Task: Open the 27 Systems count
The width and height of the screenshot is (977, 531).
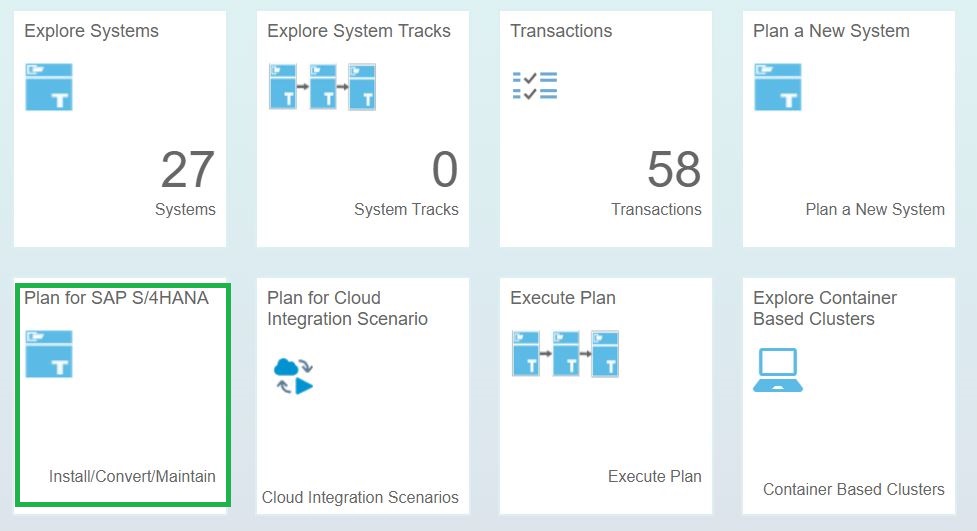Action: click(x=188, y=170)
